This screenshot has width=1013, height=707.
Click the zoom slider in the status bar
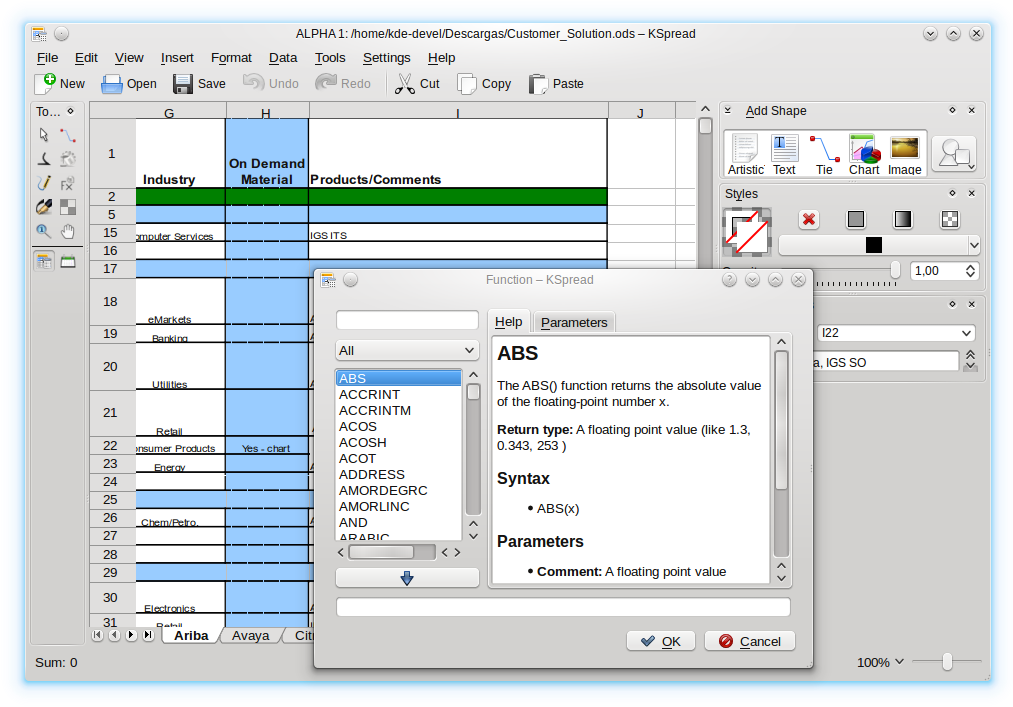tap(946, 662)
